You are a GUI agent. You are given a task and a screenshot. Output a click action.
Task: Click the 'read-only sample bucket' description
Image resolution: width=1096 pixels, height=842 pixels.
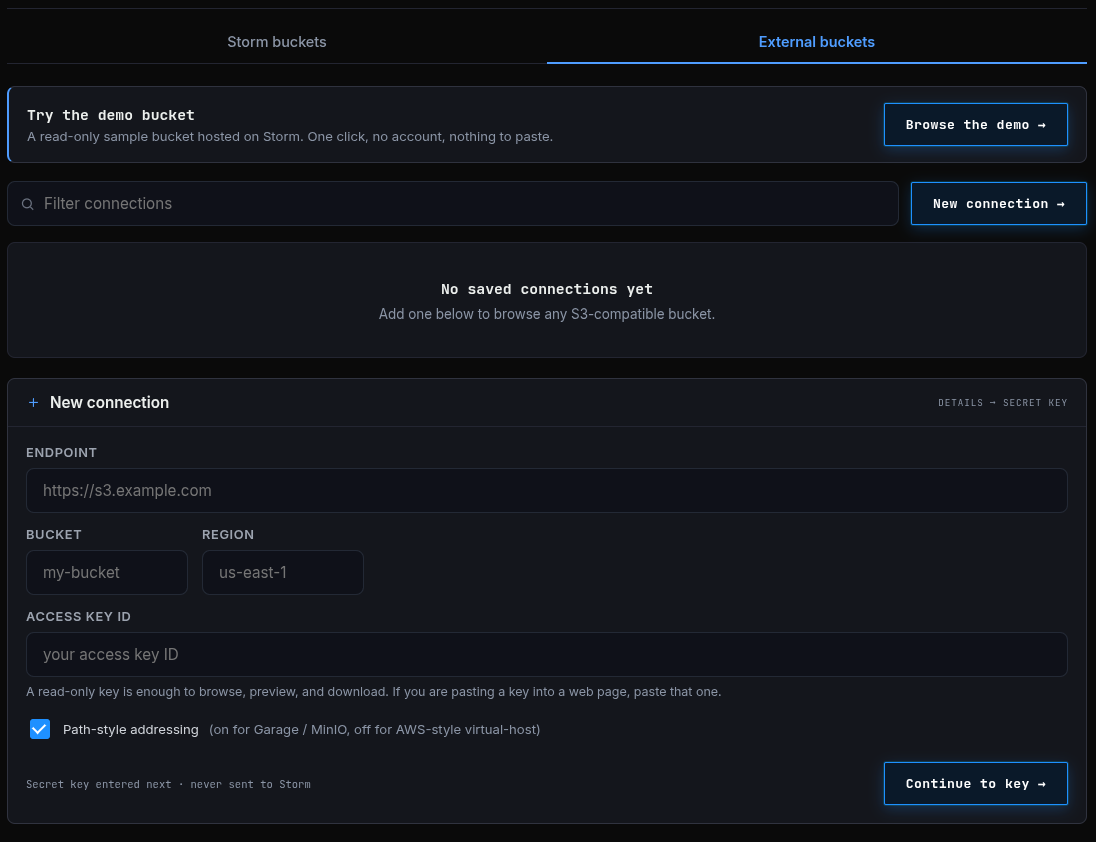click(x=290, y=137)
